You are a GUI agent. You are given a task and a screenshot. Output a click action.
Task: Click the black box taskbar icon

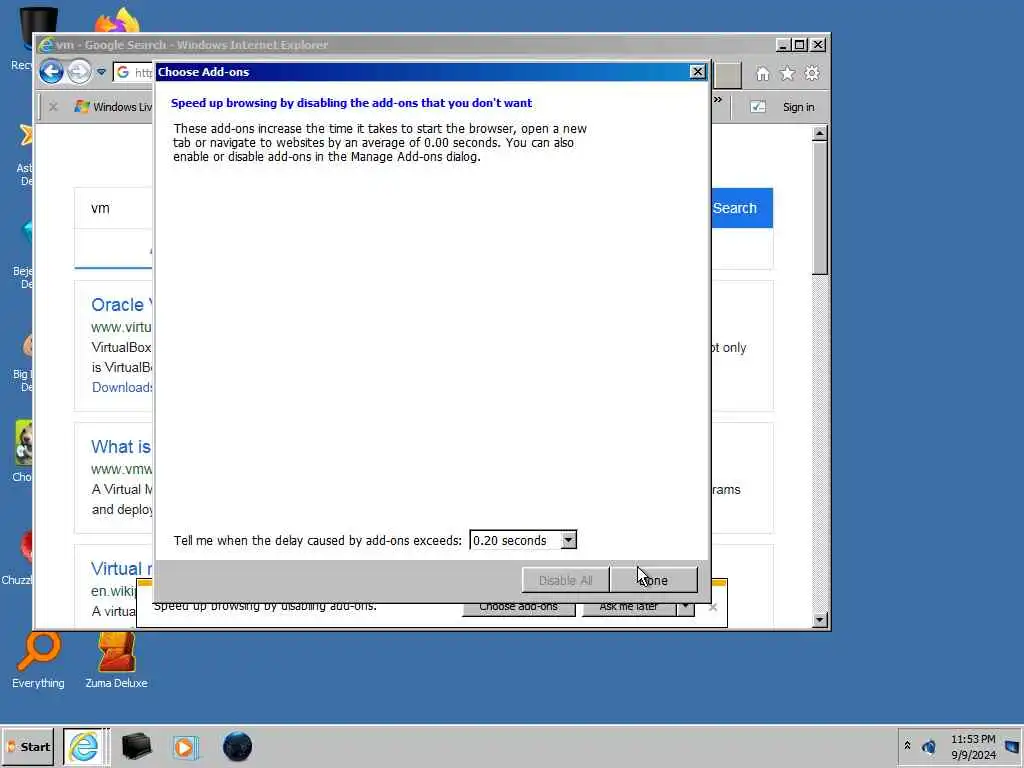[136, 746]
